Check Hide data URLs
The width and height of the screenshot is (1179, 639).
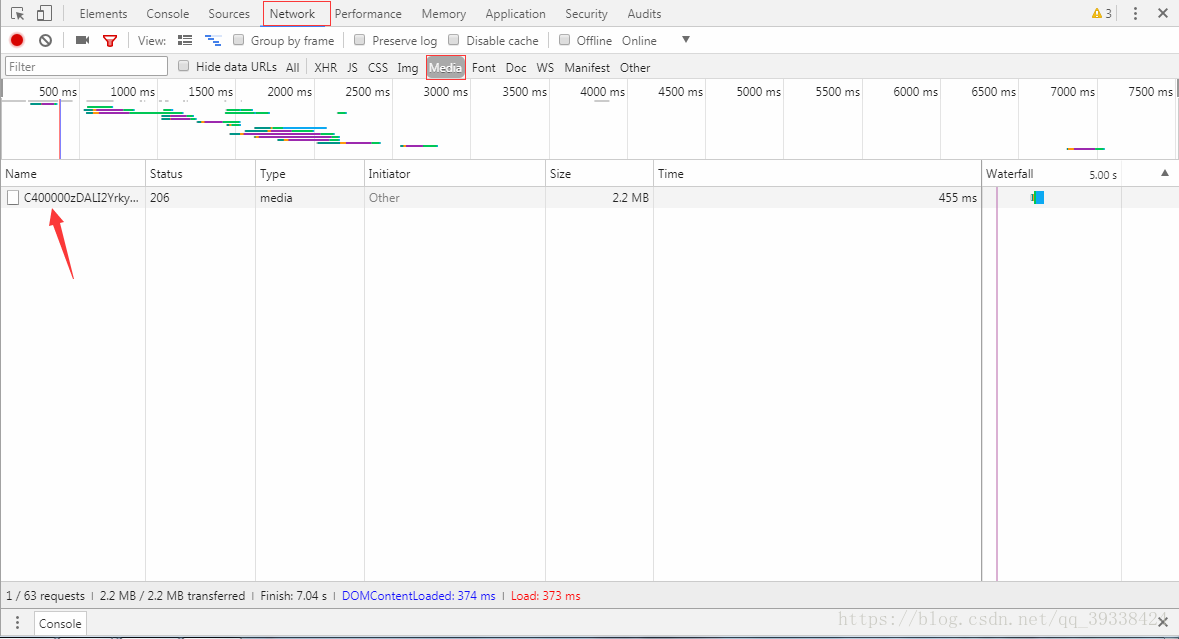[183, 66]
